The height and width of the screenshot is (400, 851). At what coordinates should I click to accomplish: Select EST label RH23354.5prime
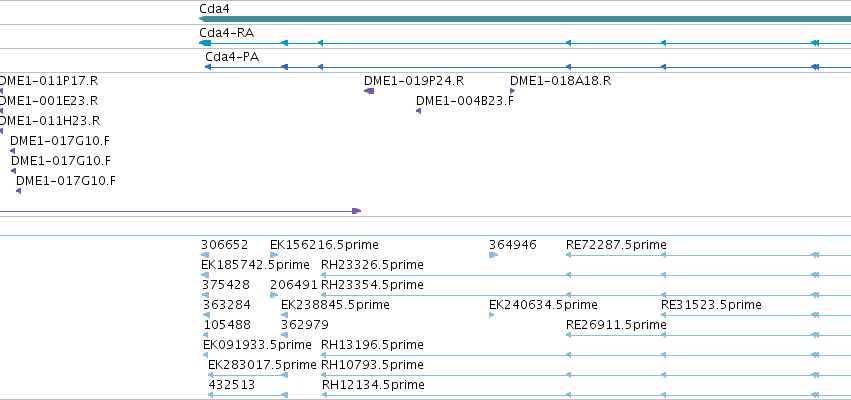click(x=372, y=285)
